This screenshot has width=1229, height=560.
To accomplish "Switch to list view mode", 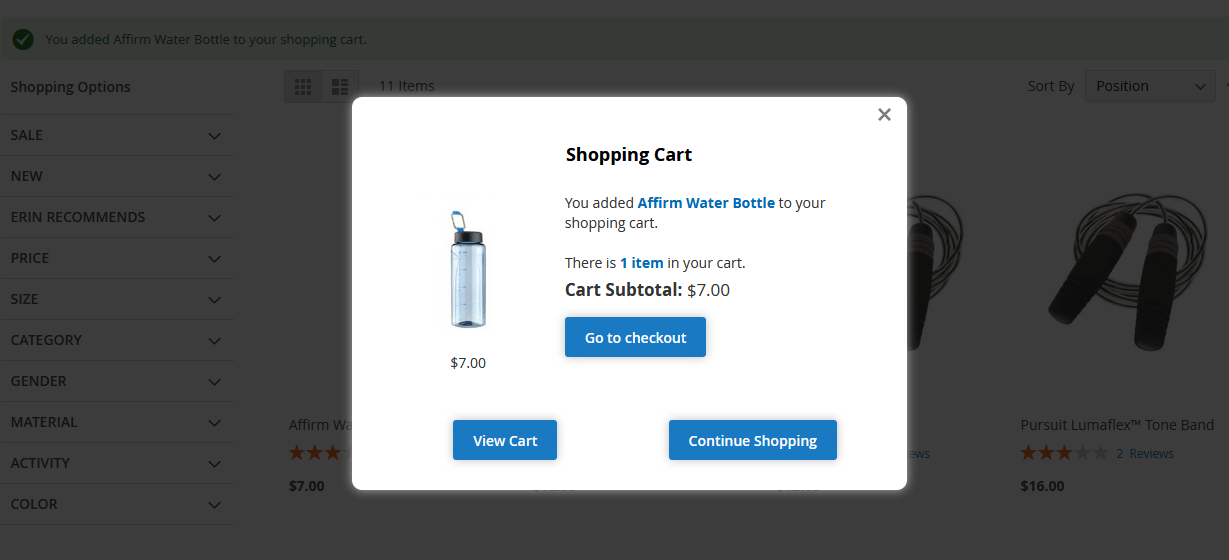I will (x=340, y=87).
